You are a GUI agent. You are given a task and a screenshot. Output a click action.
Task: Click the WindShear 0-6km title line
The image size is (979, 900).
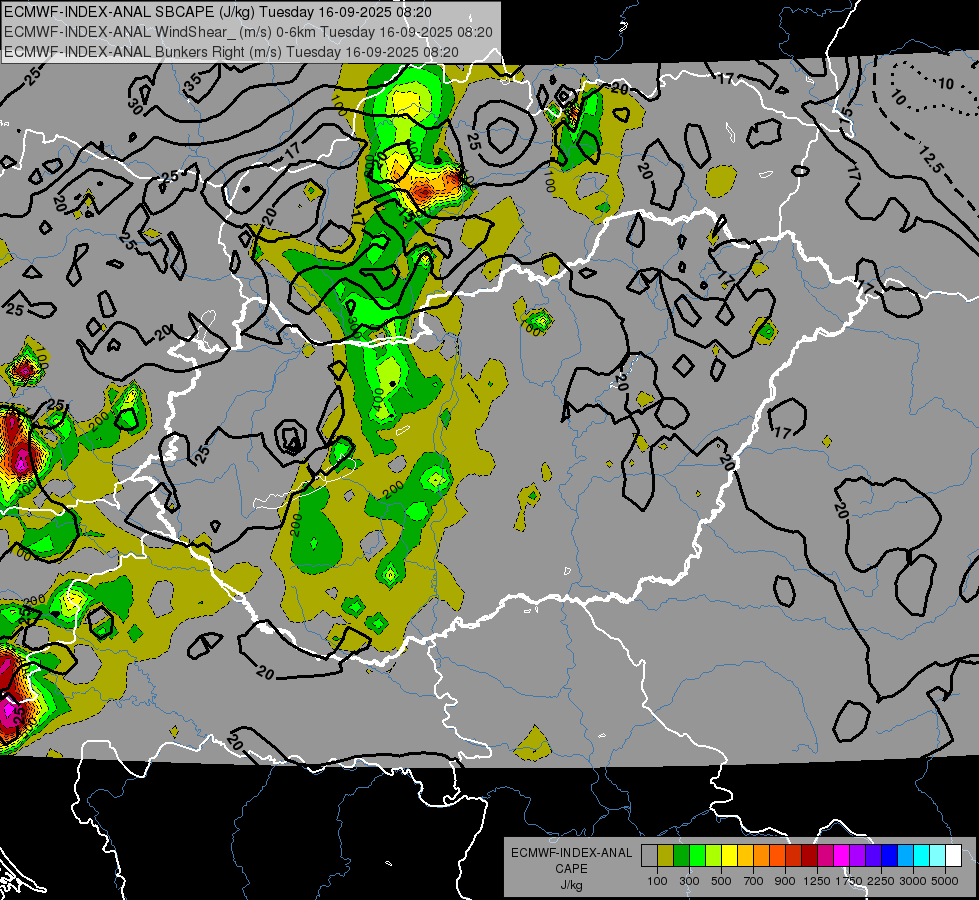(248, 32)
